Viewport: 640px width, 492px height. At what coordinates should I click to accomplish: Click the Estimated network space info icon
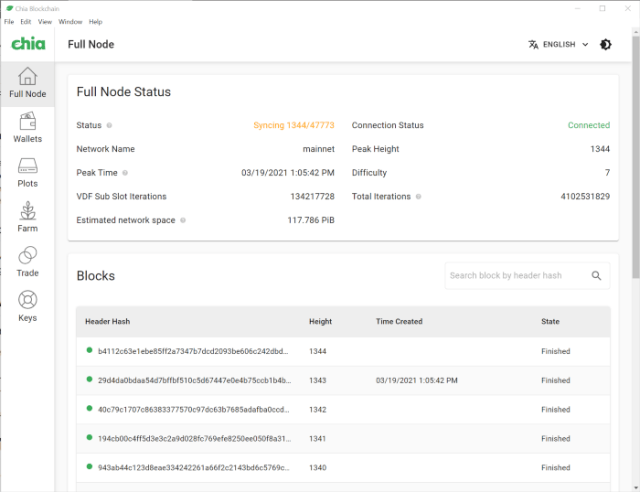[183, 220]
